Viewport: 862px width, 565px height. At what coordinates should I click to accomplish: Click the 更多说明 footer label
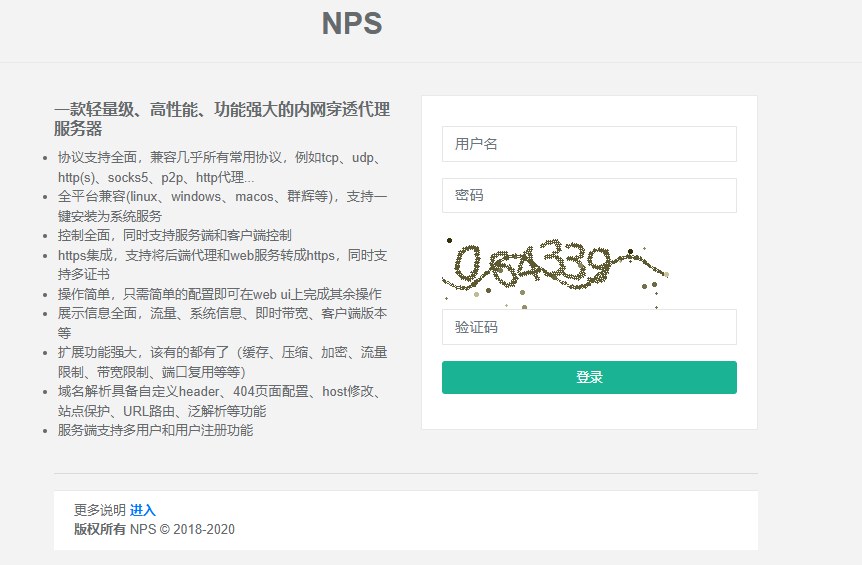(x=100, y=510)
